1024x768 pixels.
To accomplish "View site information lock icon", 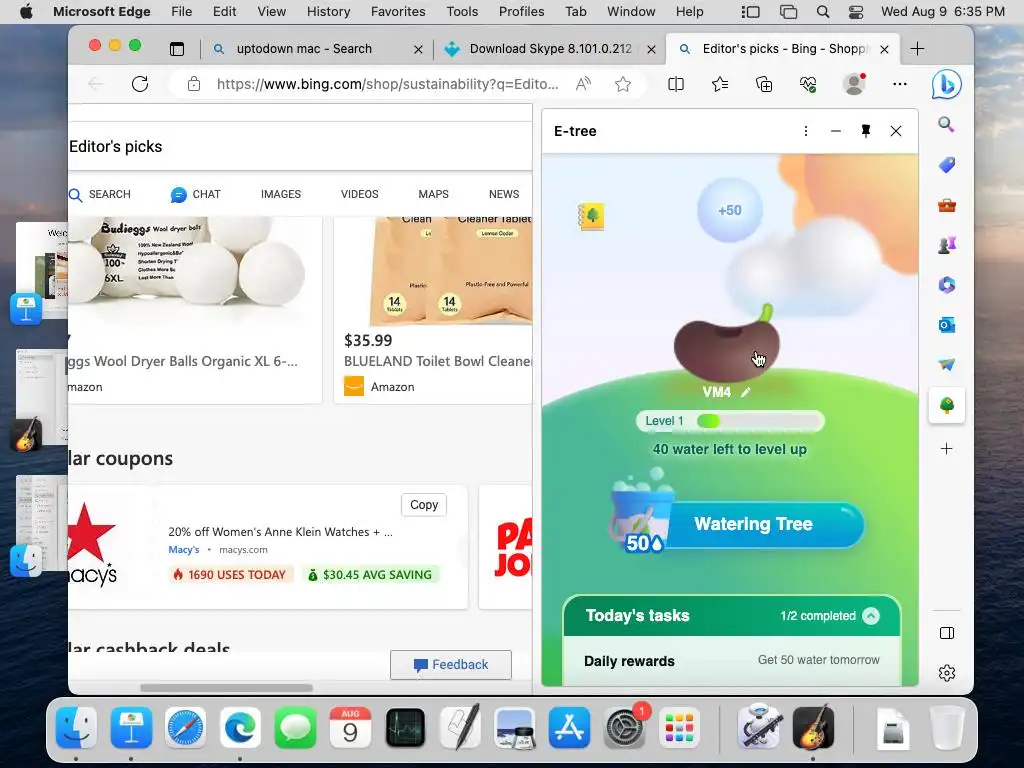I will coord(193,84).
